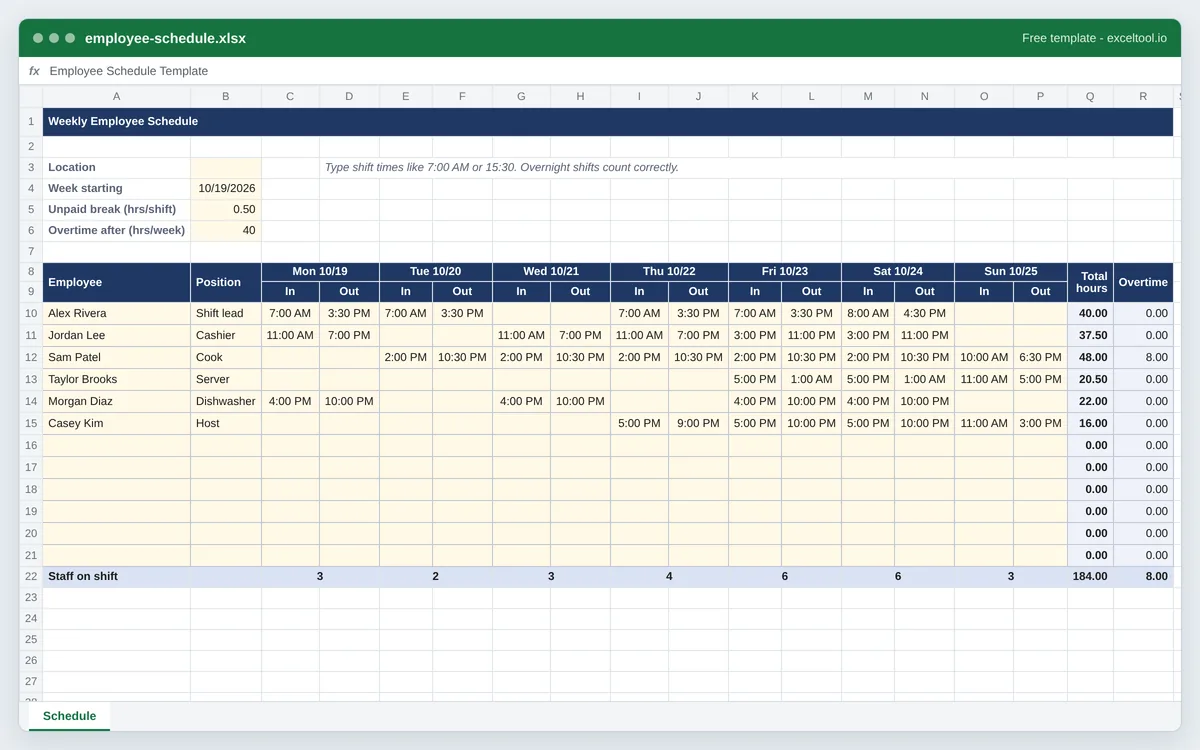Click the Overtime after (hrs/week) label
Viewport: 1200px width, 750px height.
point(116,230)
